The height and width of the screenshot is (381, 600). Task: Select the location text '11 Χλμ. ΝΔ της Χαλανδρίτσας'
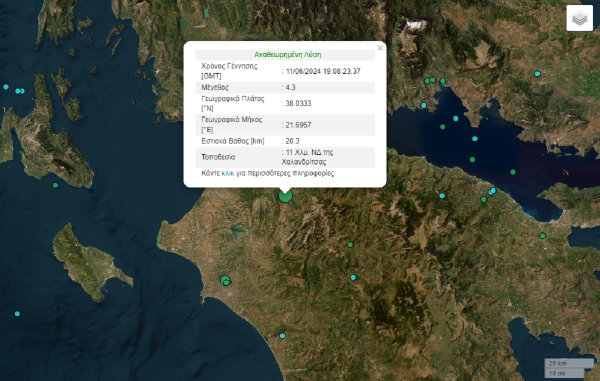(x=308, y=157)
